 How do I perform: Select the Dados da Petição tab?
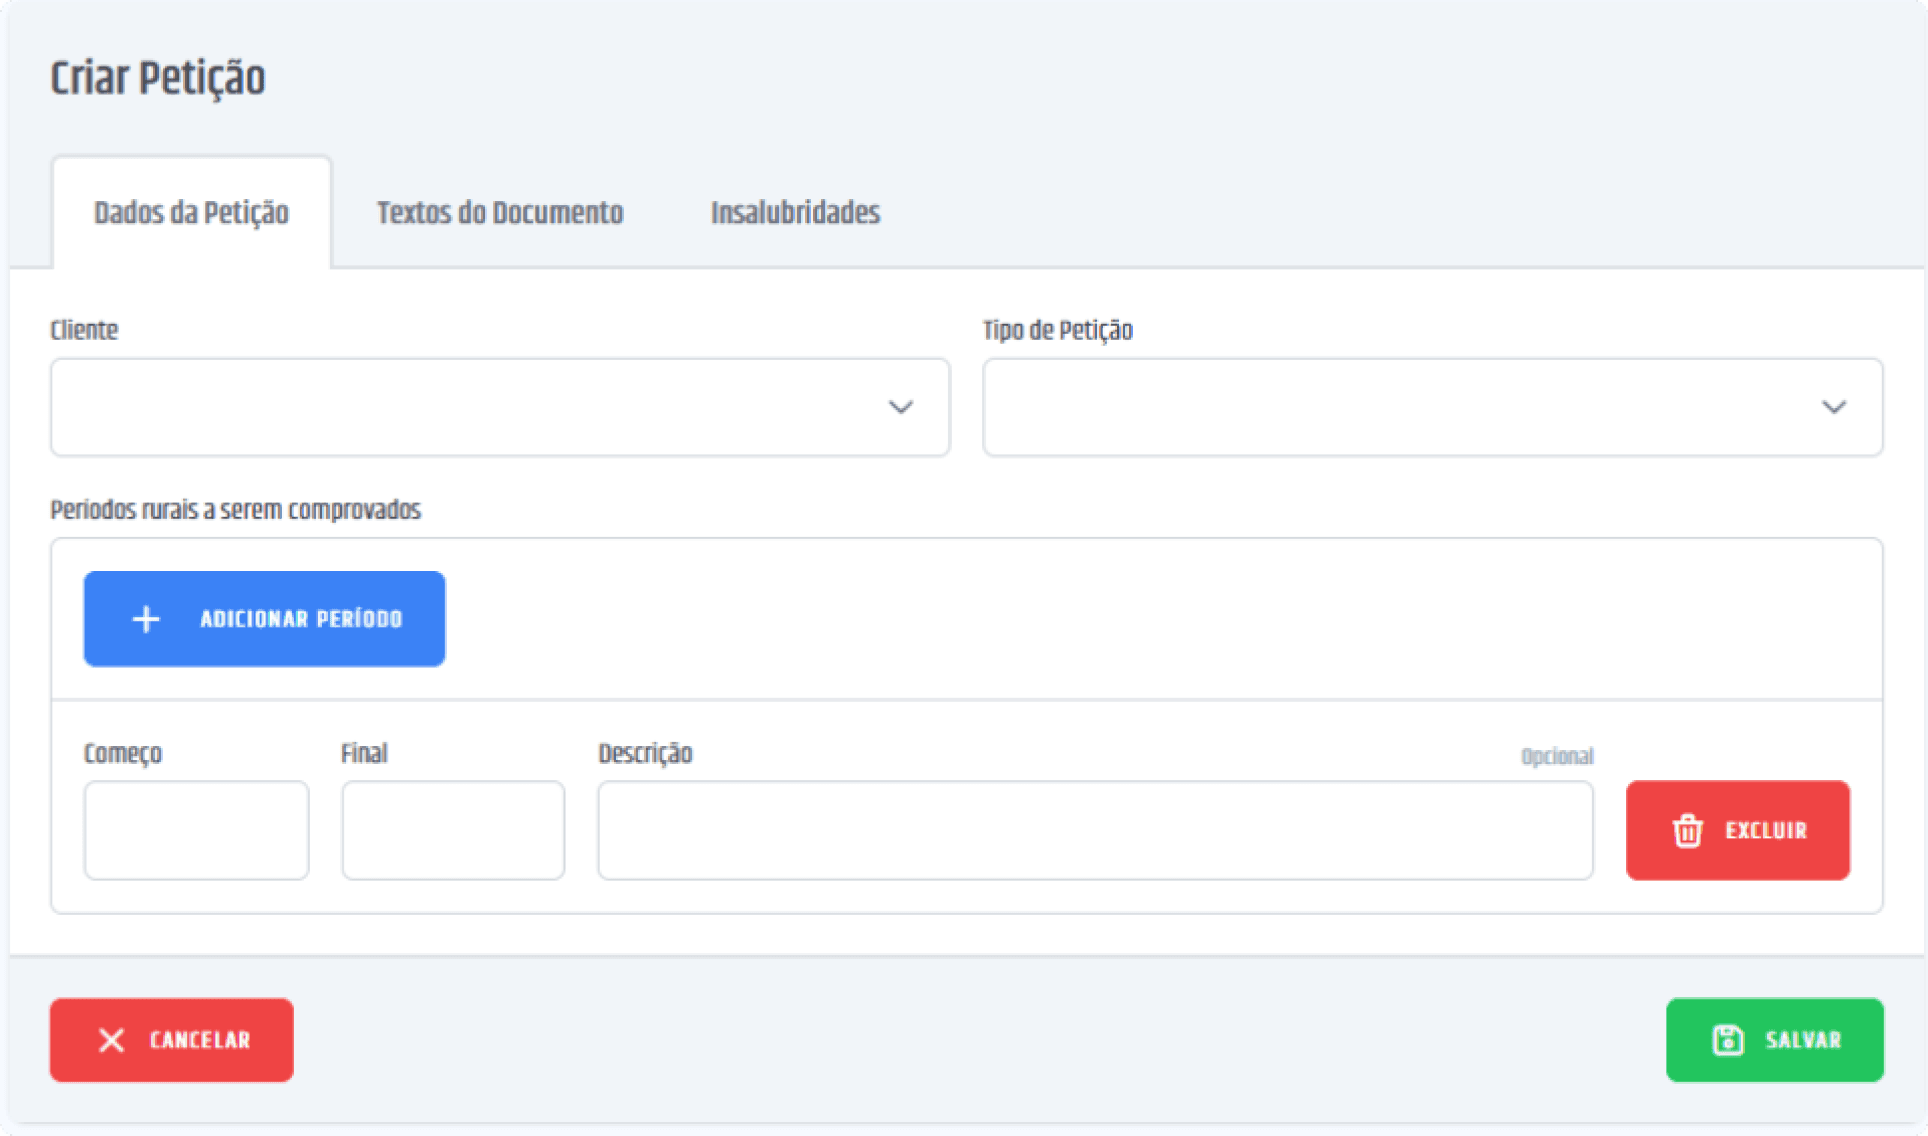(x=191, y=213)
